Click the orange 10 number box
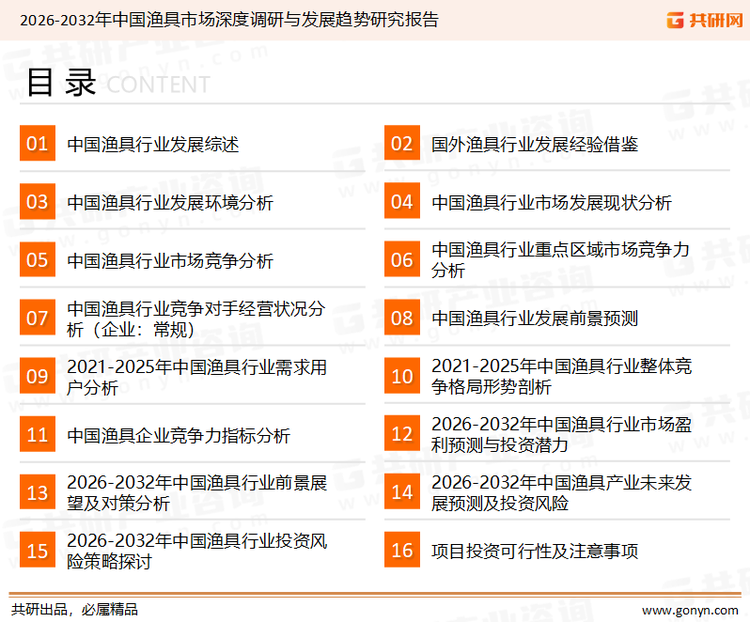 click(402, 376)
